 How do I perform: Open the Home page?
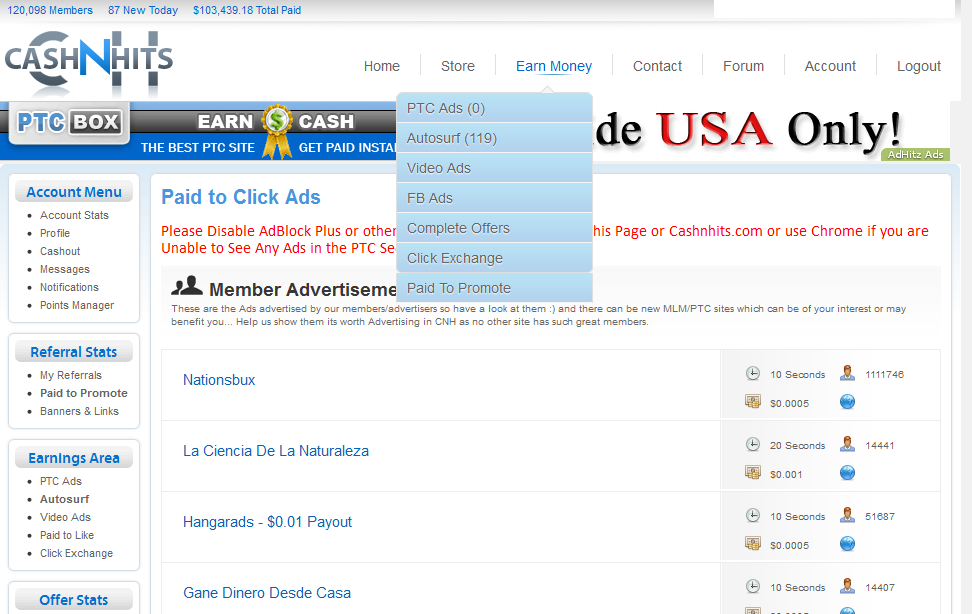[x=382, y=66]
